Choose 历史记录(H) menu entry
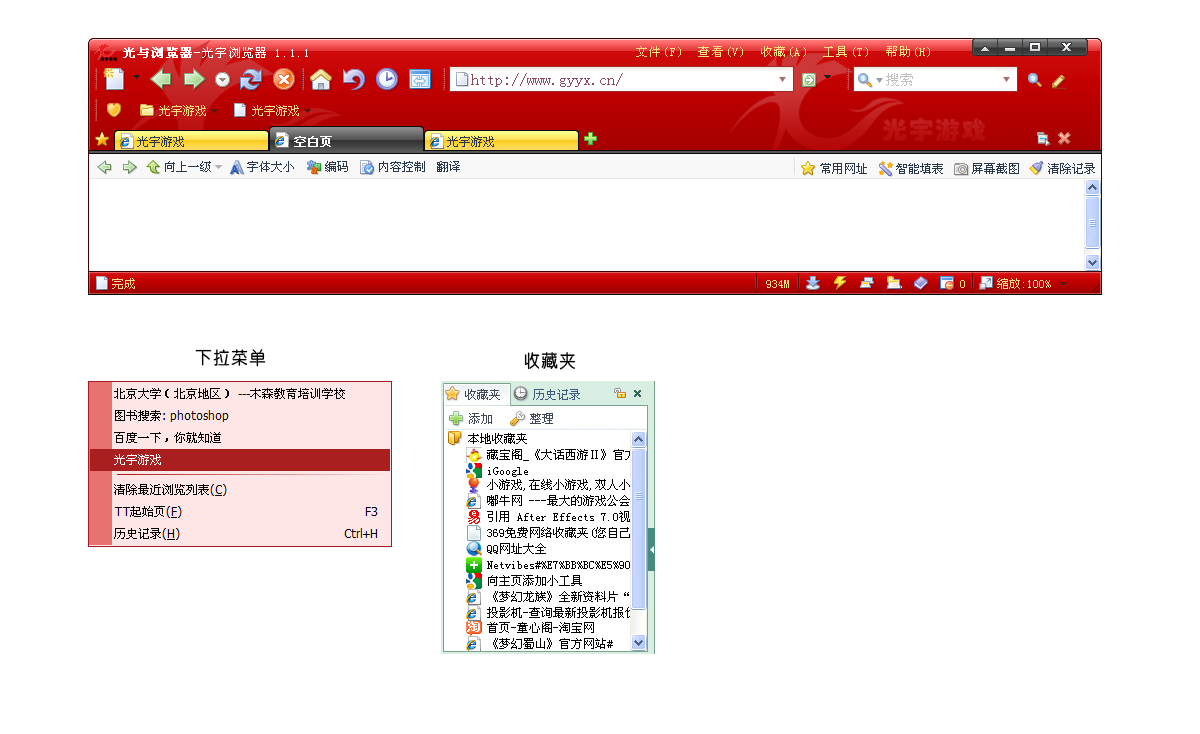Screen dimensions: 1200x734 click(240, 534)
